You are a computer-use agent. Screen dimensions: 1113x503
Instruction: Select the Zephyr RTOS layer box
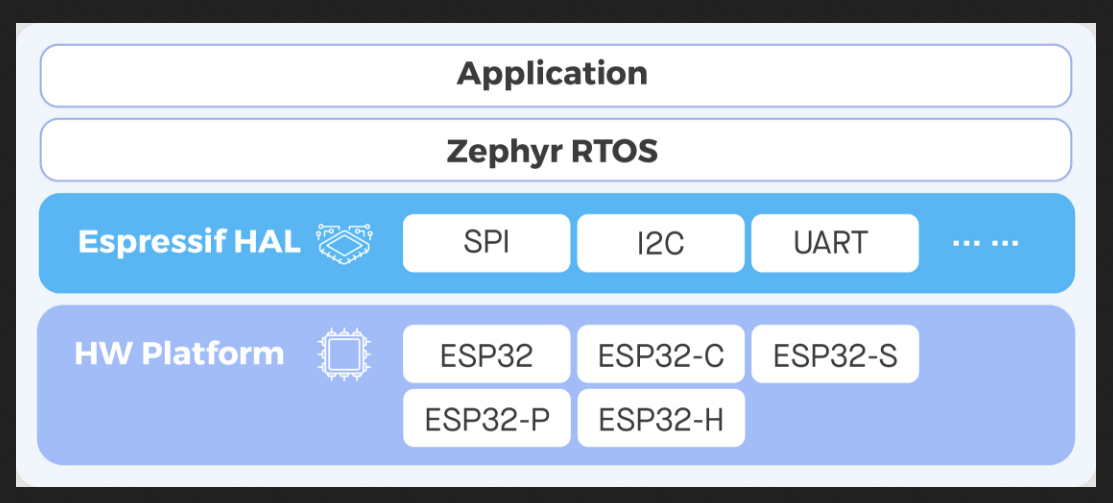tap(555, 150)
